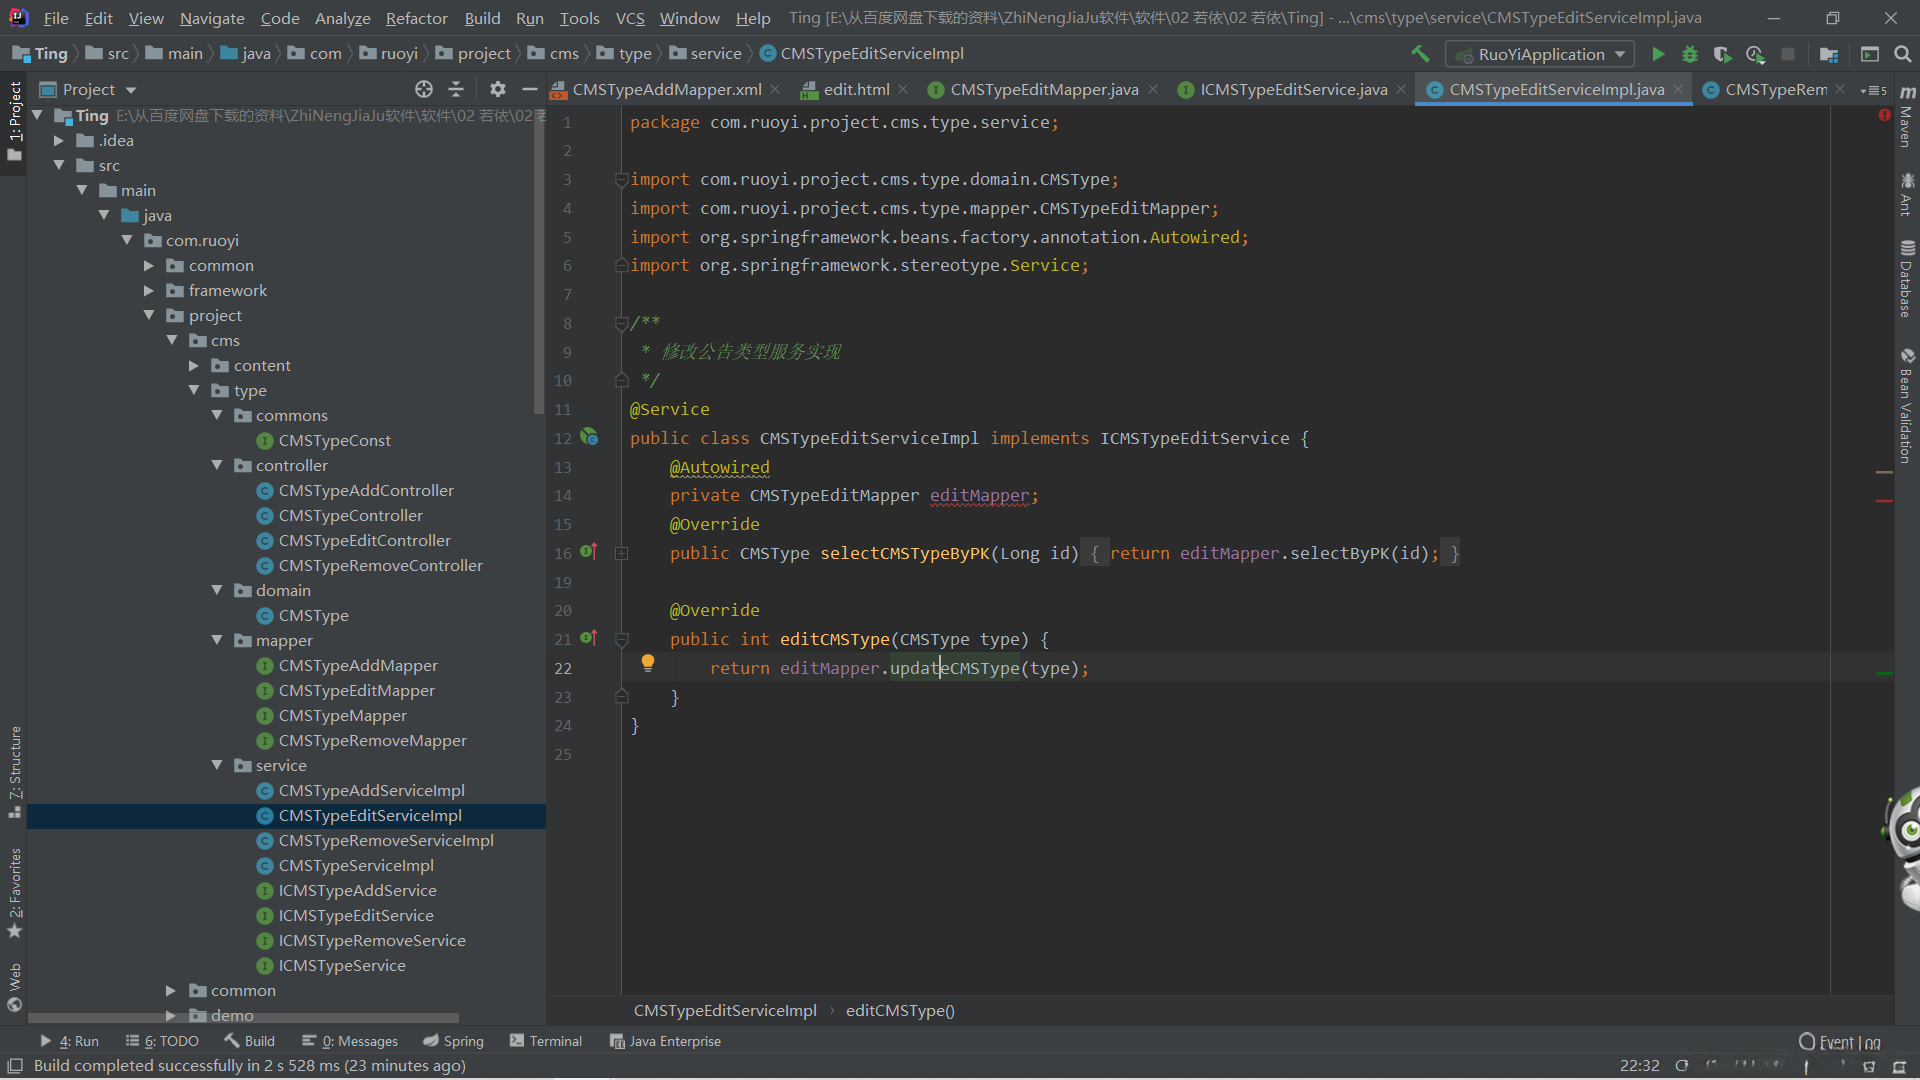Toggle the Database side panel
Viewport: 1920px width, 1080px height.
pyautogui.click(x=1906, y=280)
